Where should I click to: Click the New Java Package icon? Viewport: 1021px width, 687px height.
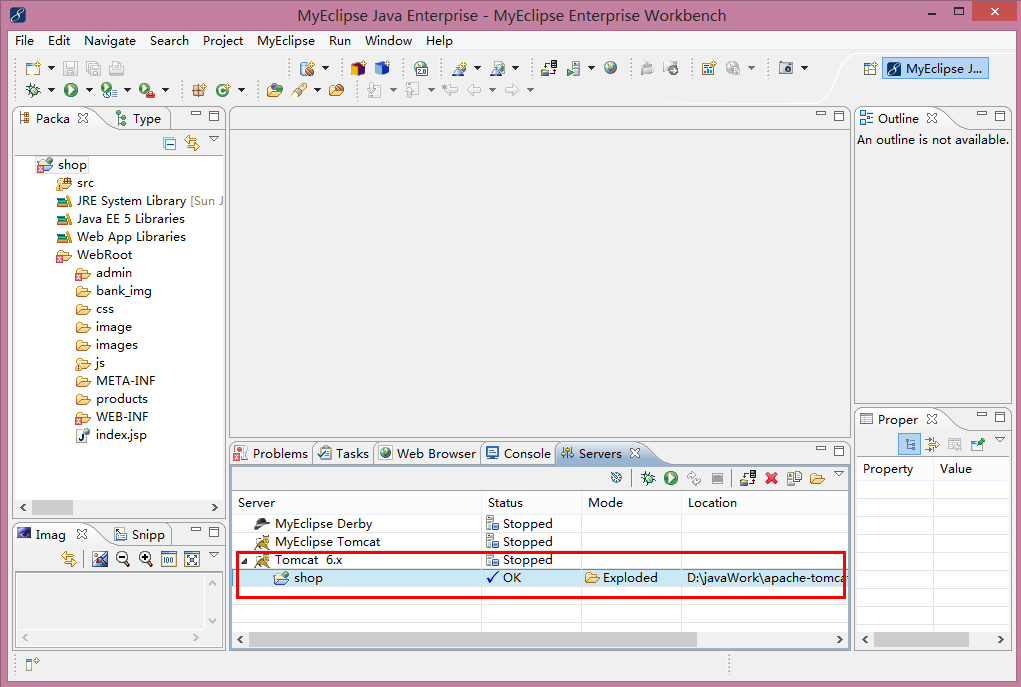[199, 90]
